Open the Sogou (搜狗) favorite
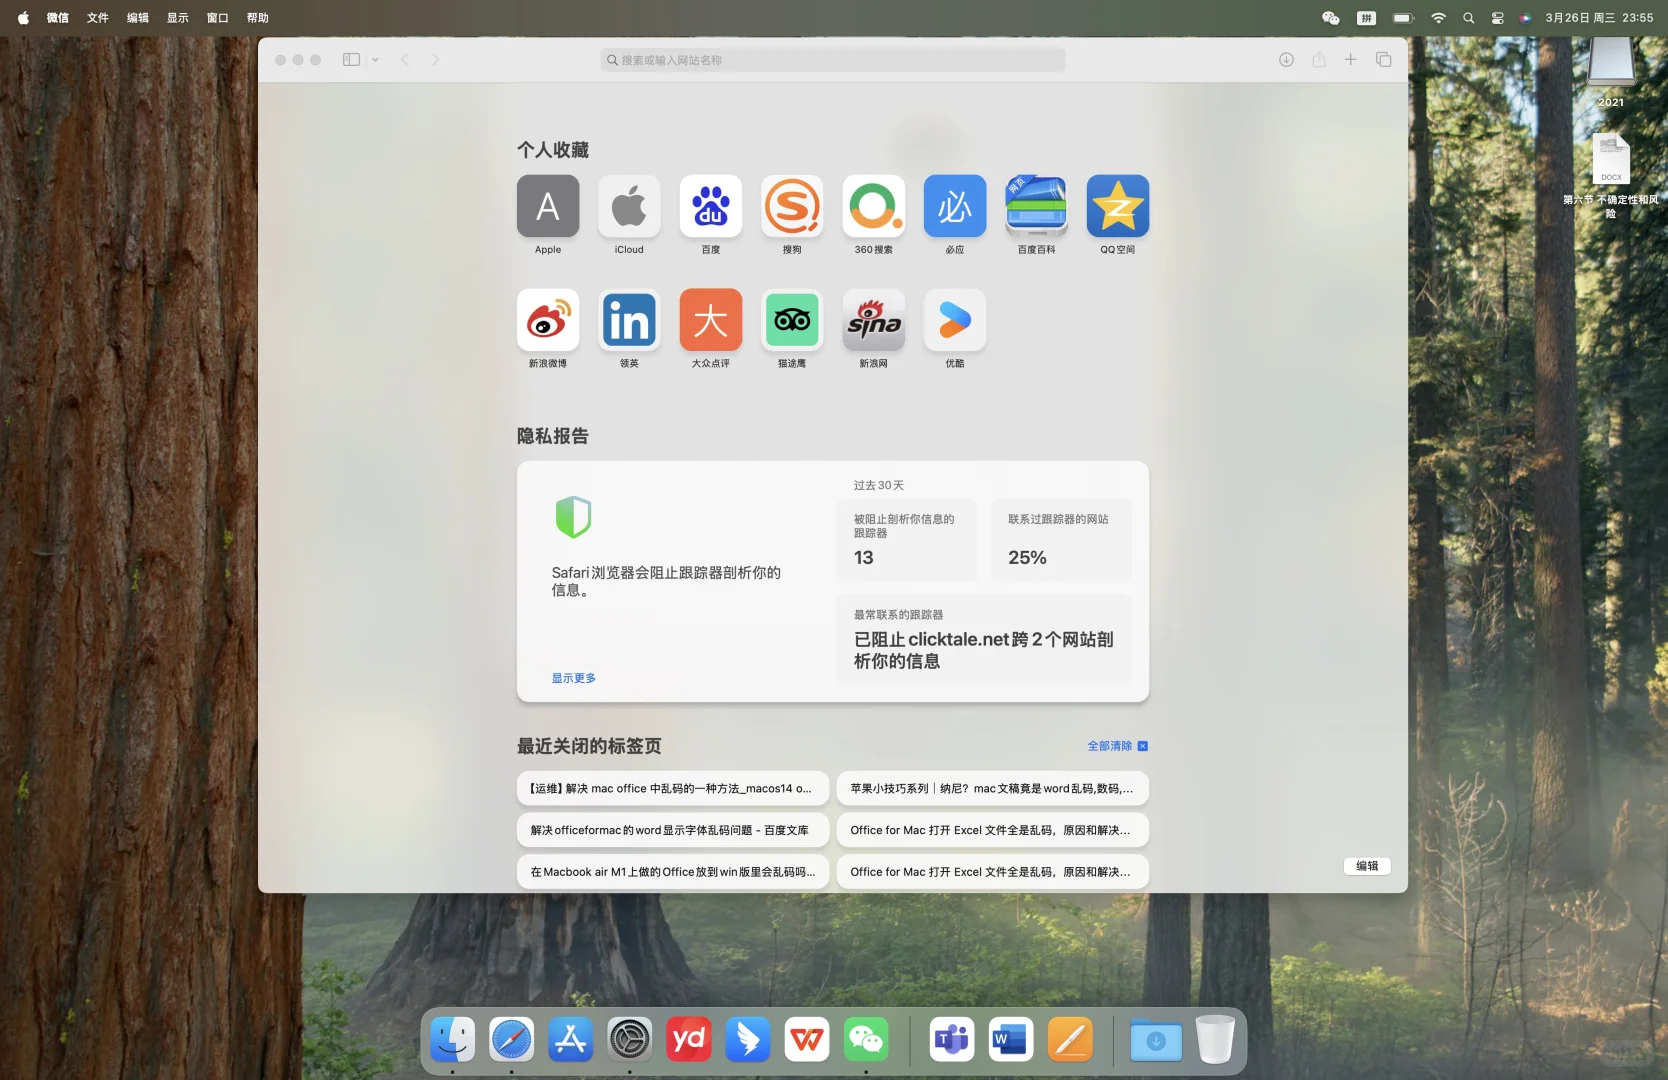 [792, 207]
